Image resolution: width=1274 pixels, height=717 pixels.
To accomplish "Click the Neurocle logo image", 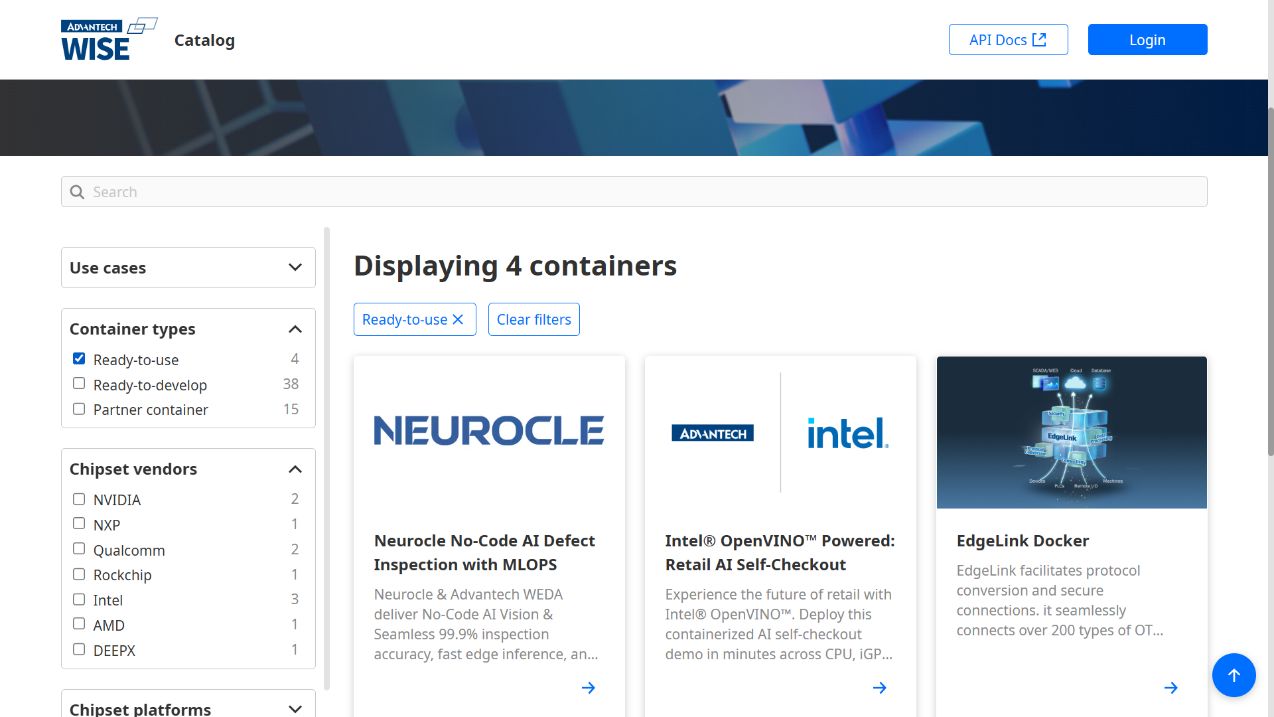I will 489,431.
